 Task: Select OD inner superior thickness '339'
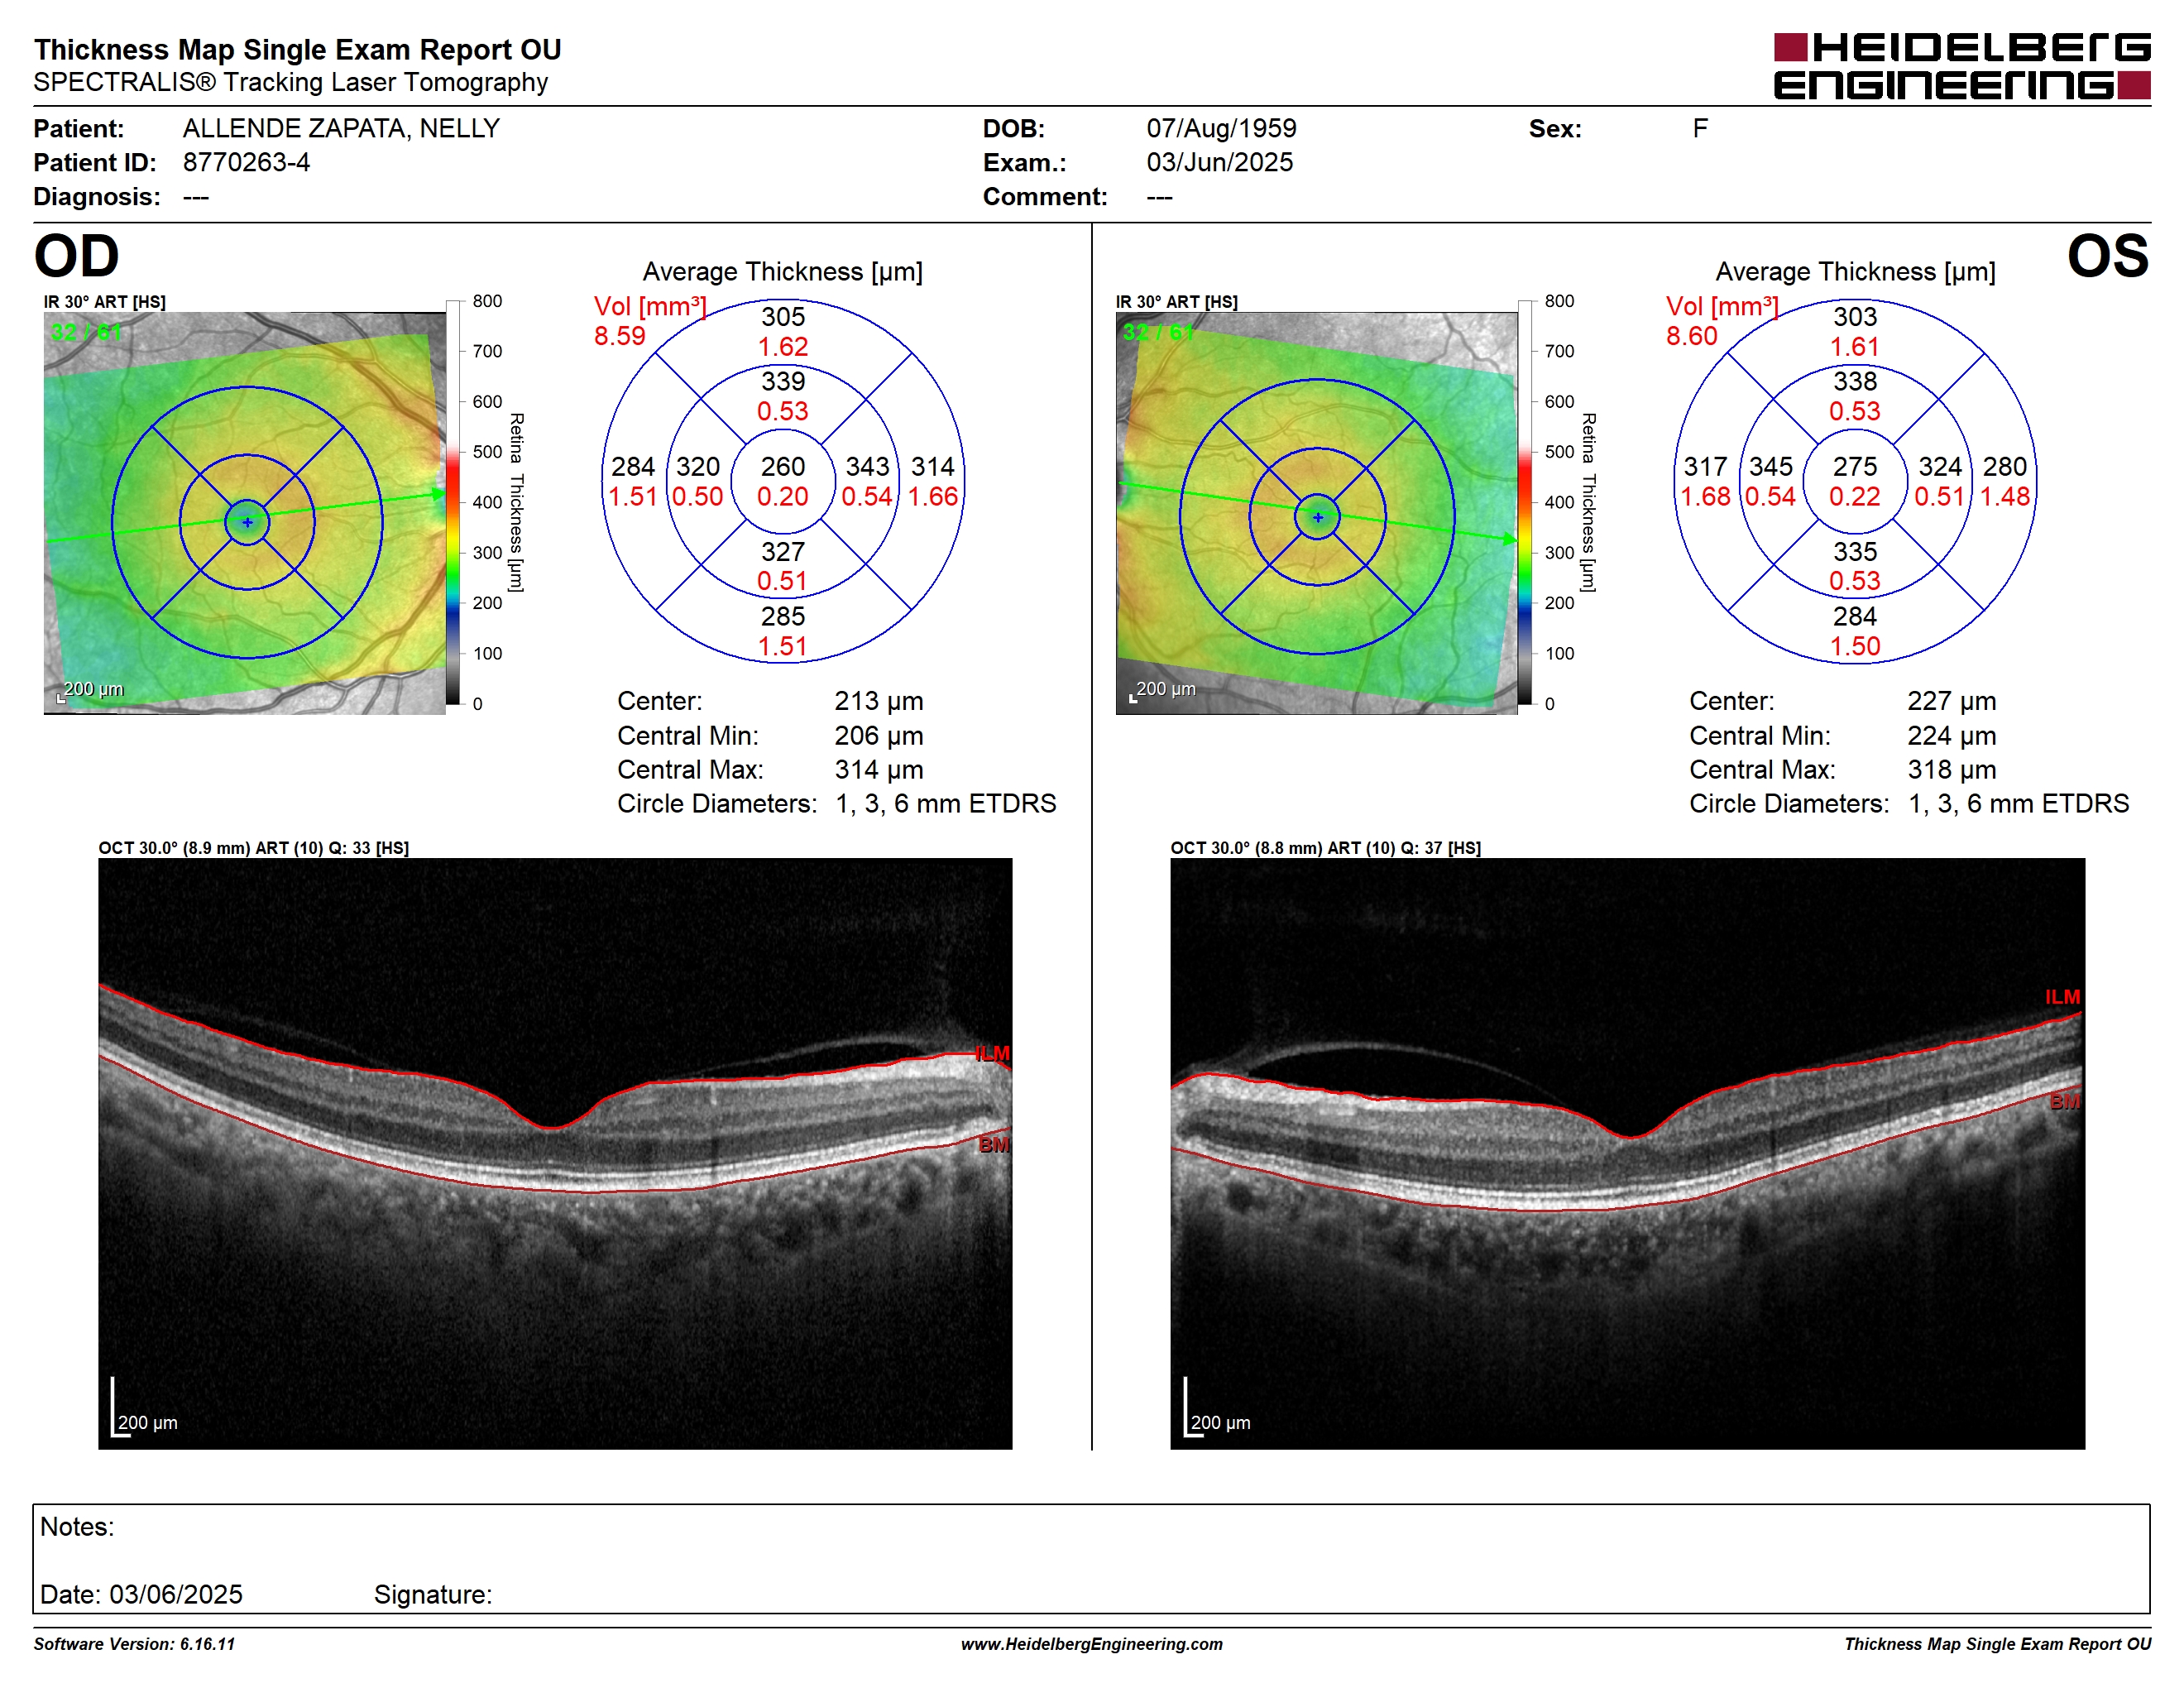point(783,381)
